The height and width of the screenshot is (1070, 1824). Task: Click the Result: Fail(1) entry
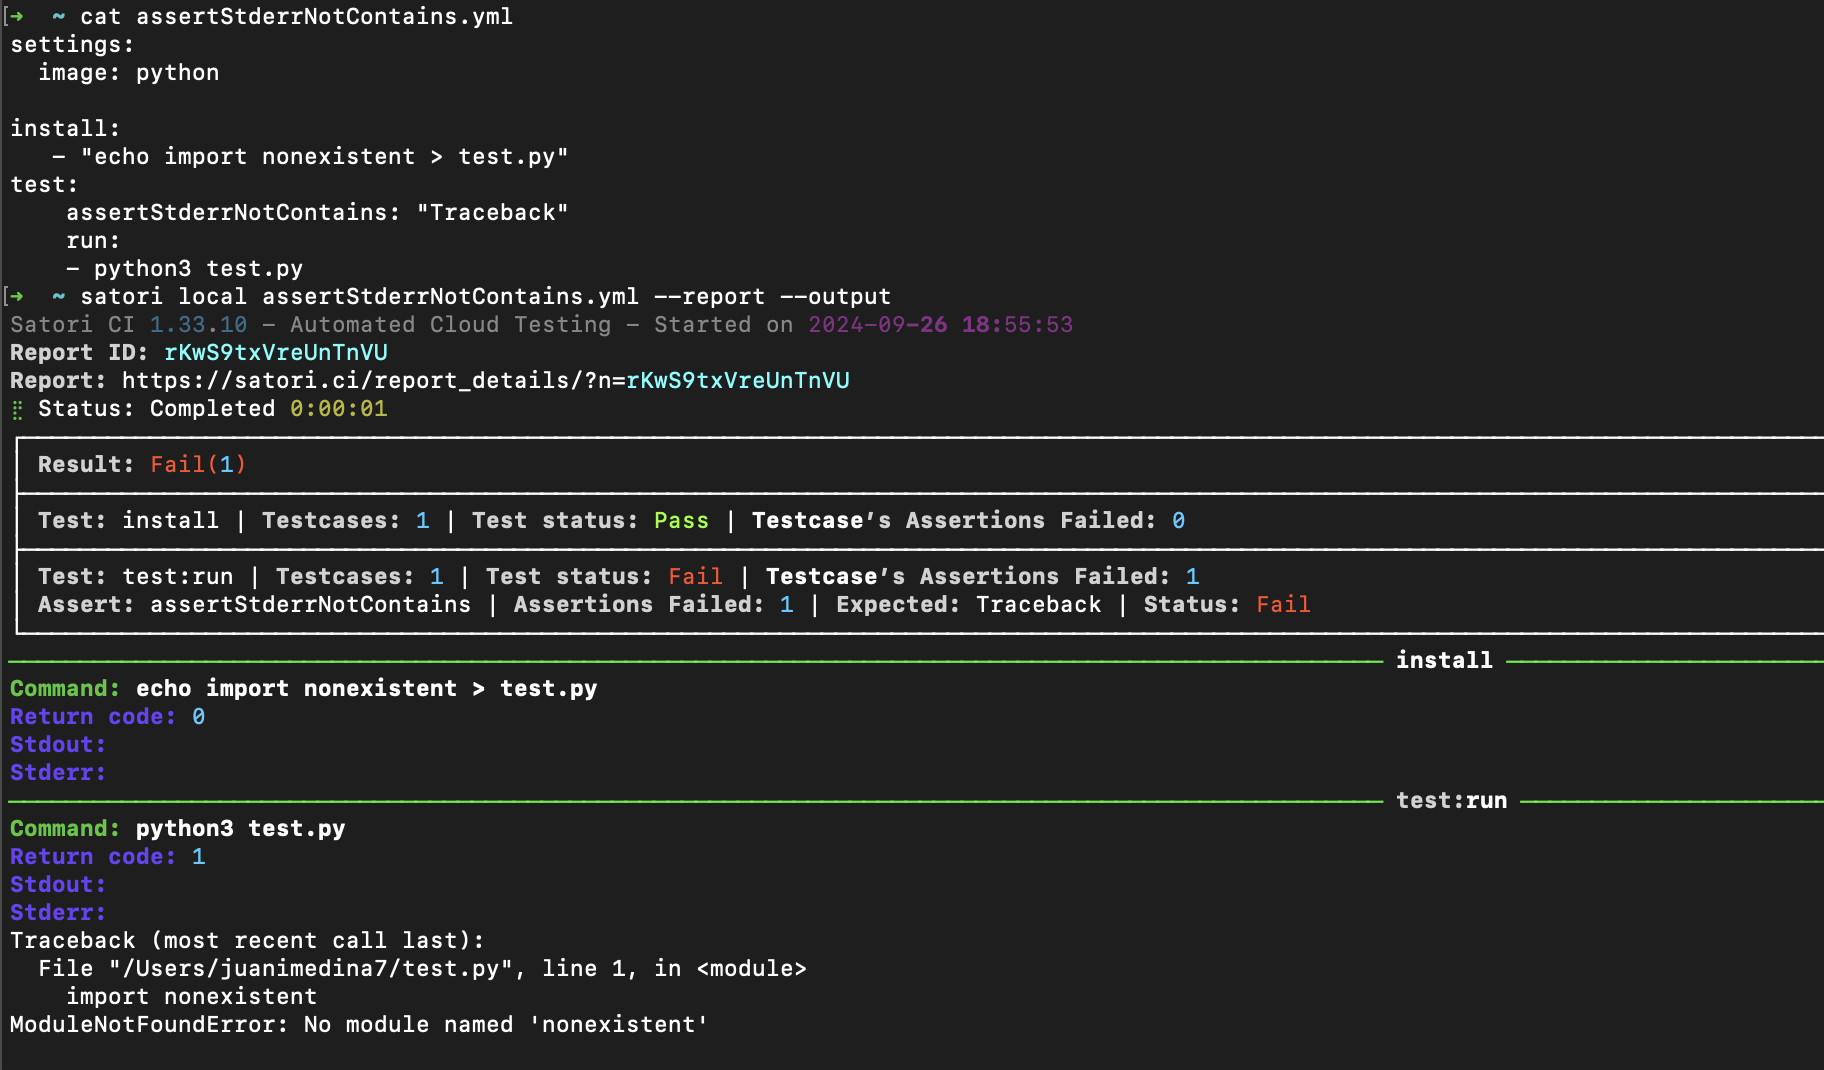point(142,465)
